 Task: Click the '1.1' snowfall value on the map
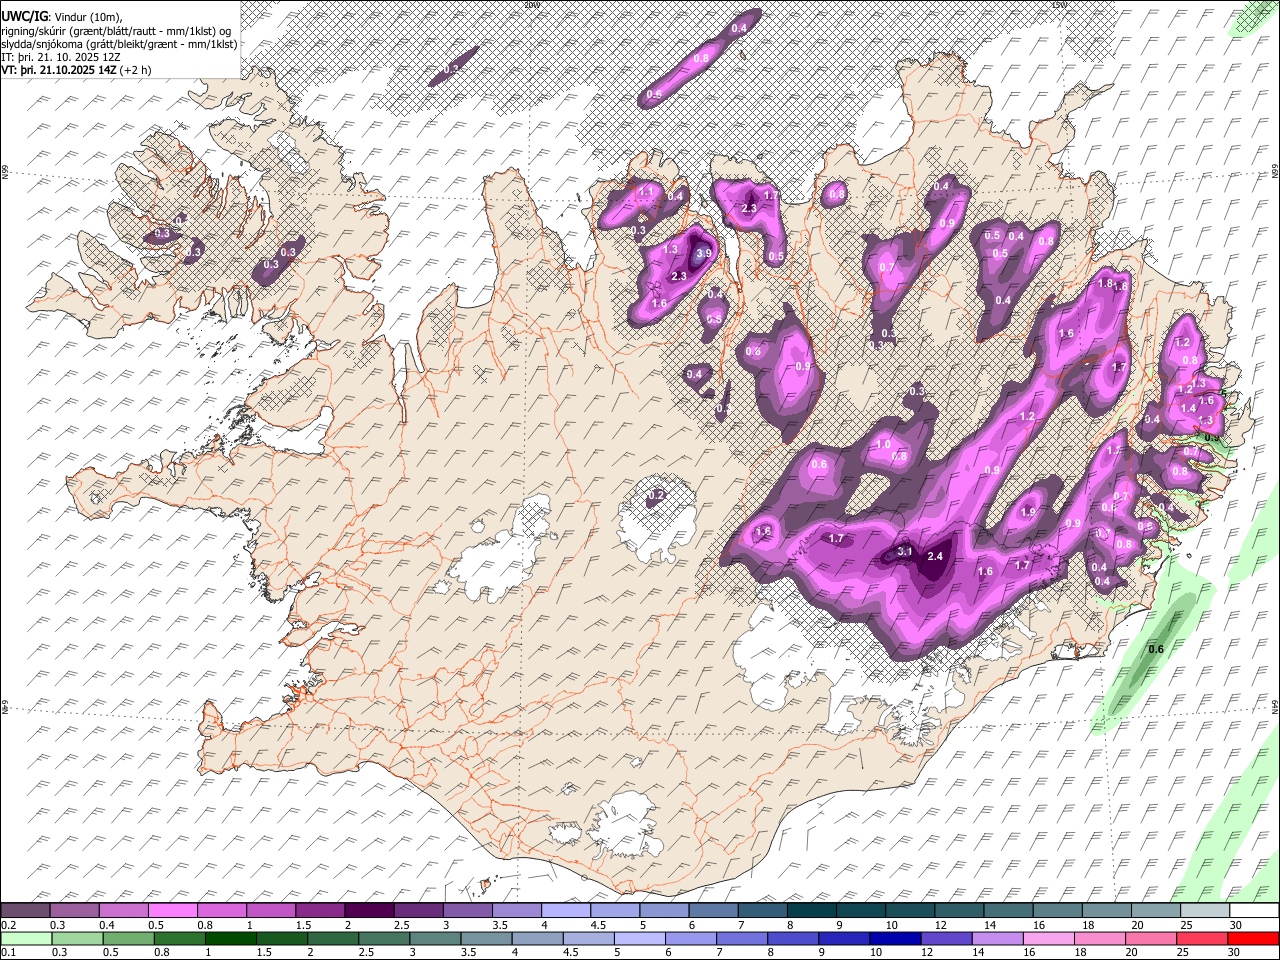point(645,191)
